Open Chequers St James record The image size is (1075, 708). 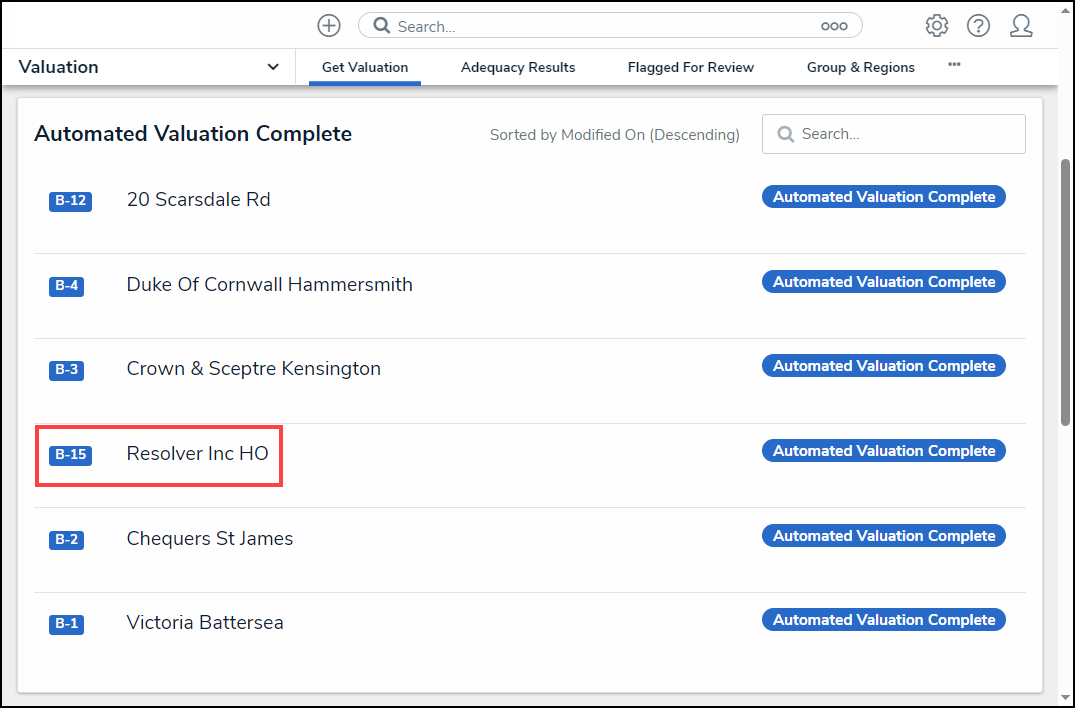coord(210,539)
